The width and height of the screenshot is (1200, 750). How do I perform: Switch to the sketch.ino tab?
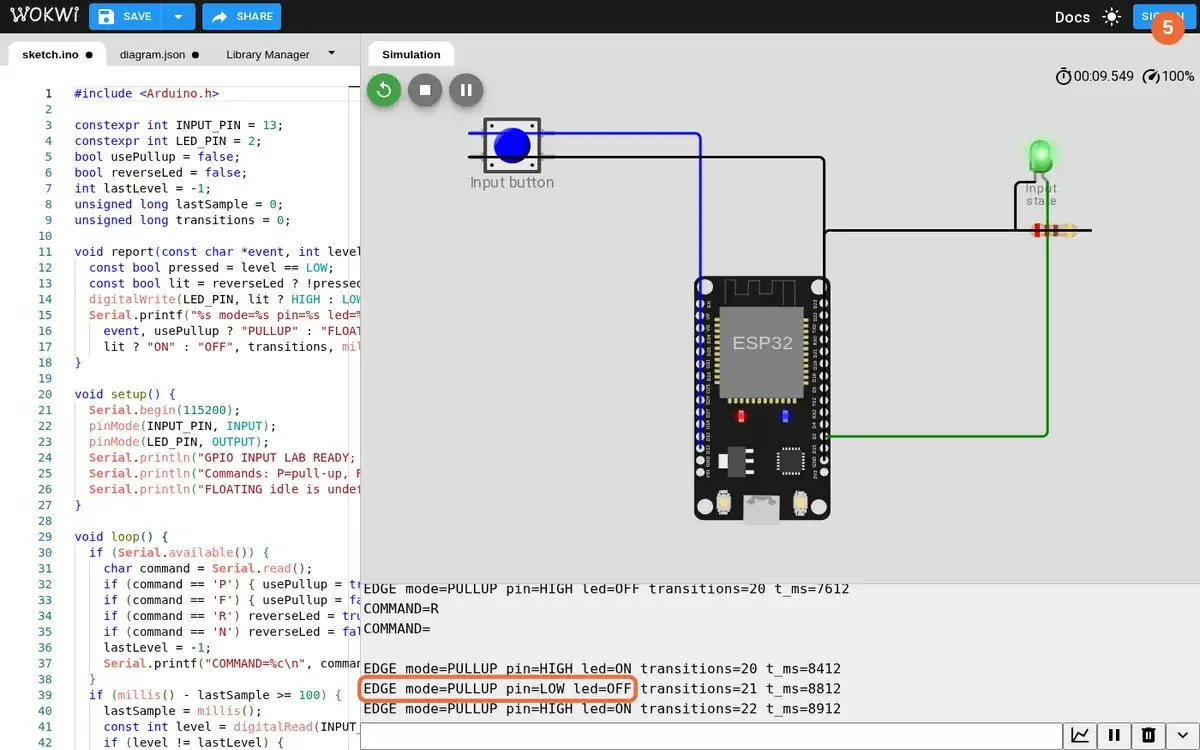[x=57, y=55]
